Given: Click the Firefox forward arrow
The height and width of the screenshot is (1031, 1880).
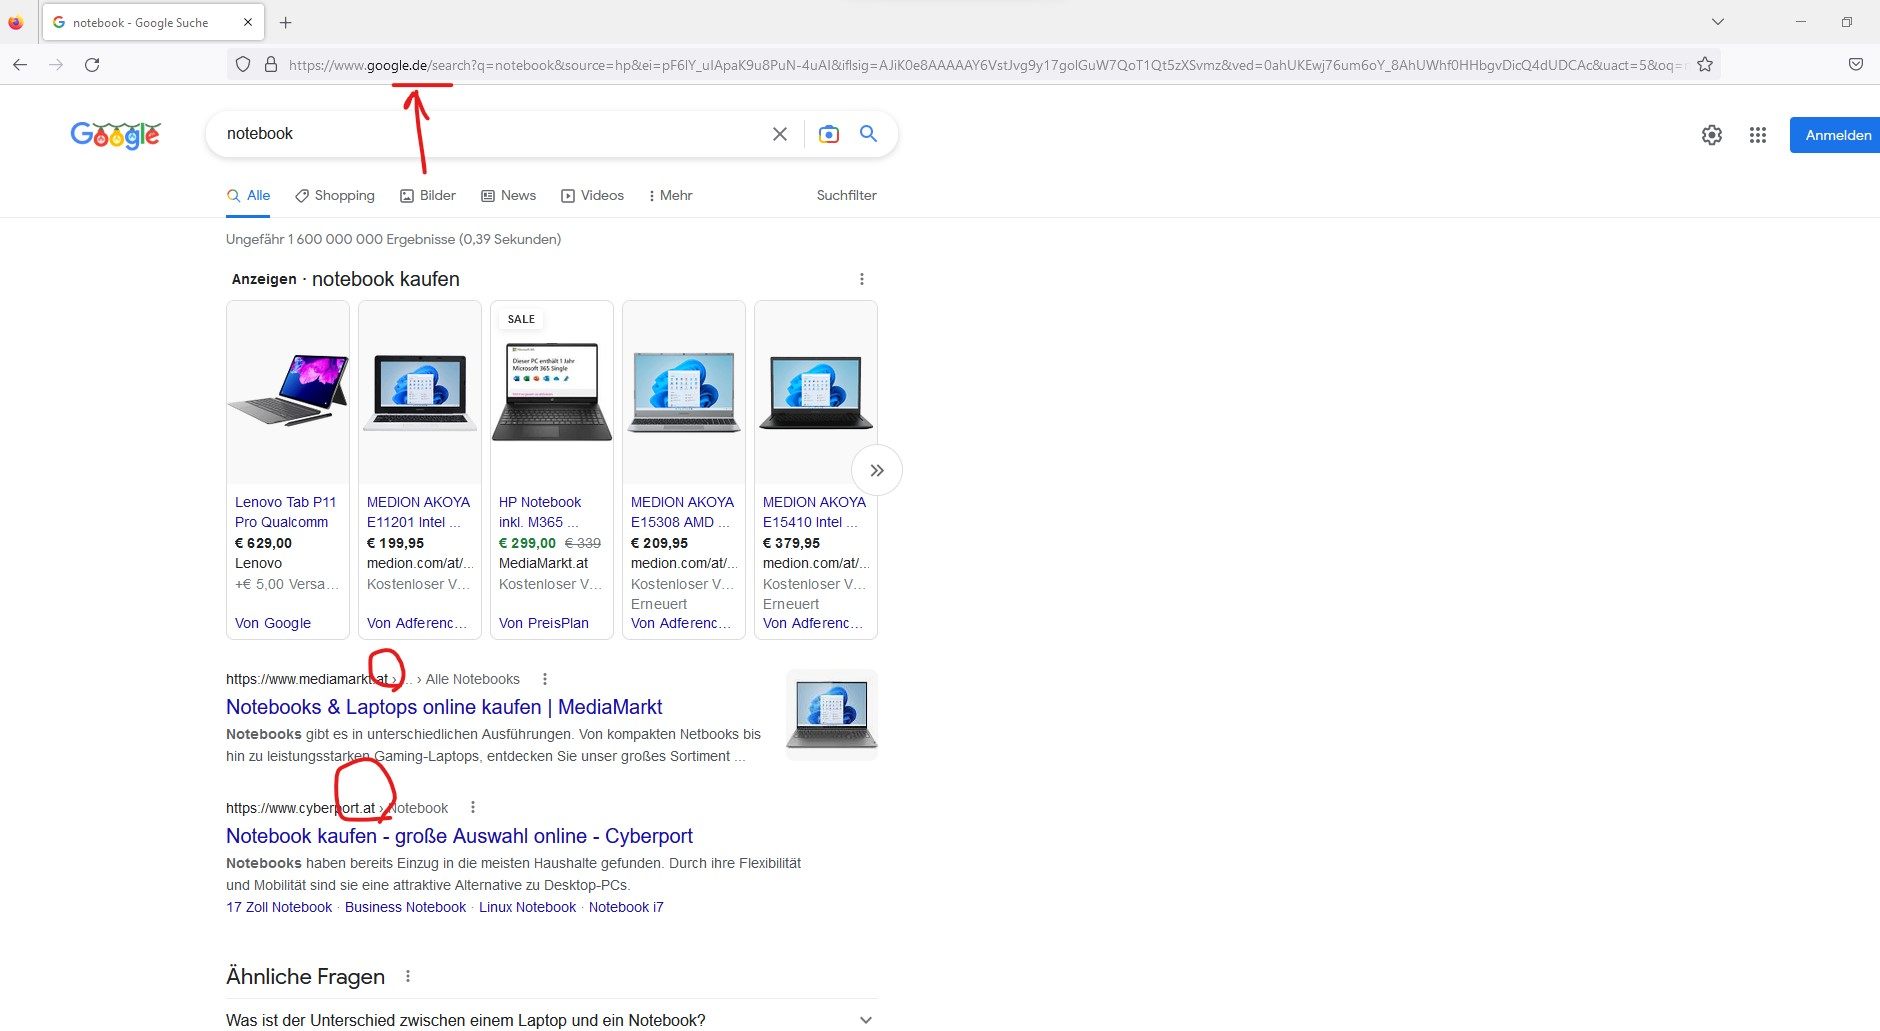Looking at the screenshot, I should tap(56, 64).
